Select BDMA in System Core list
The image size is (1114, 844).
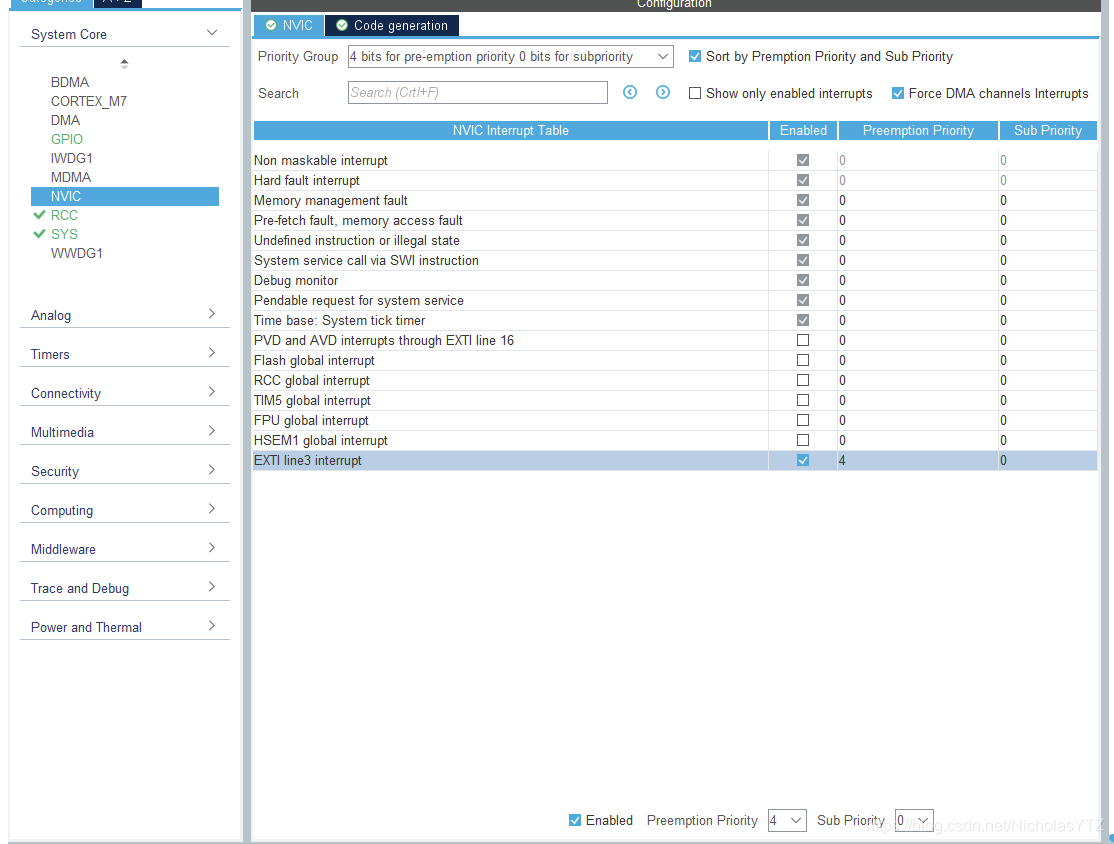[70, 82]
